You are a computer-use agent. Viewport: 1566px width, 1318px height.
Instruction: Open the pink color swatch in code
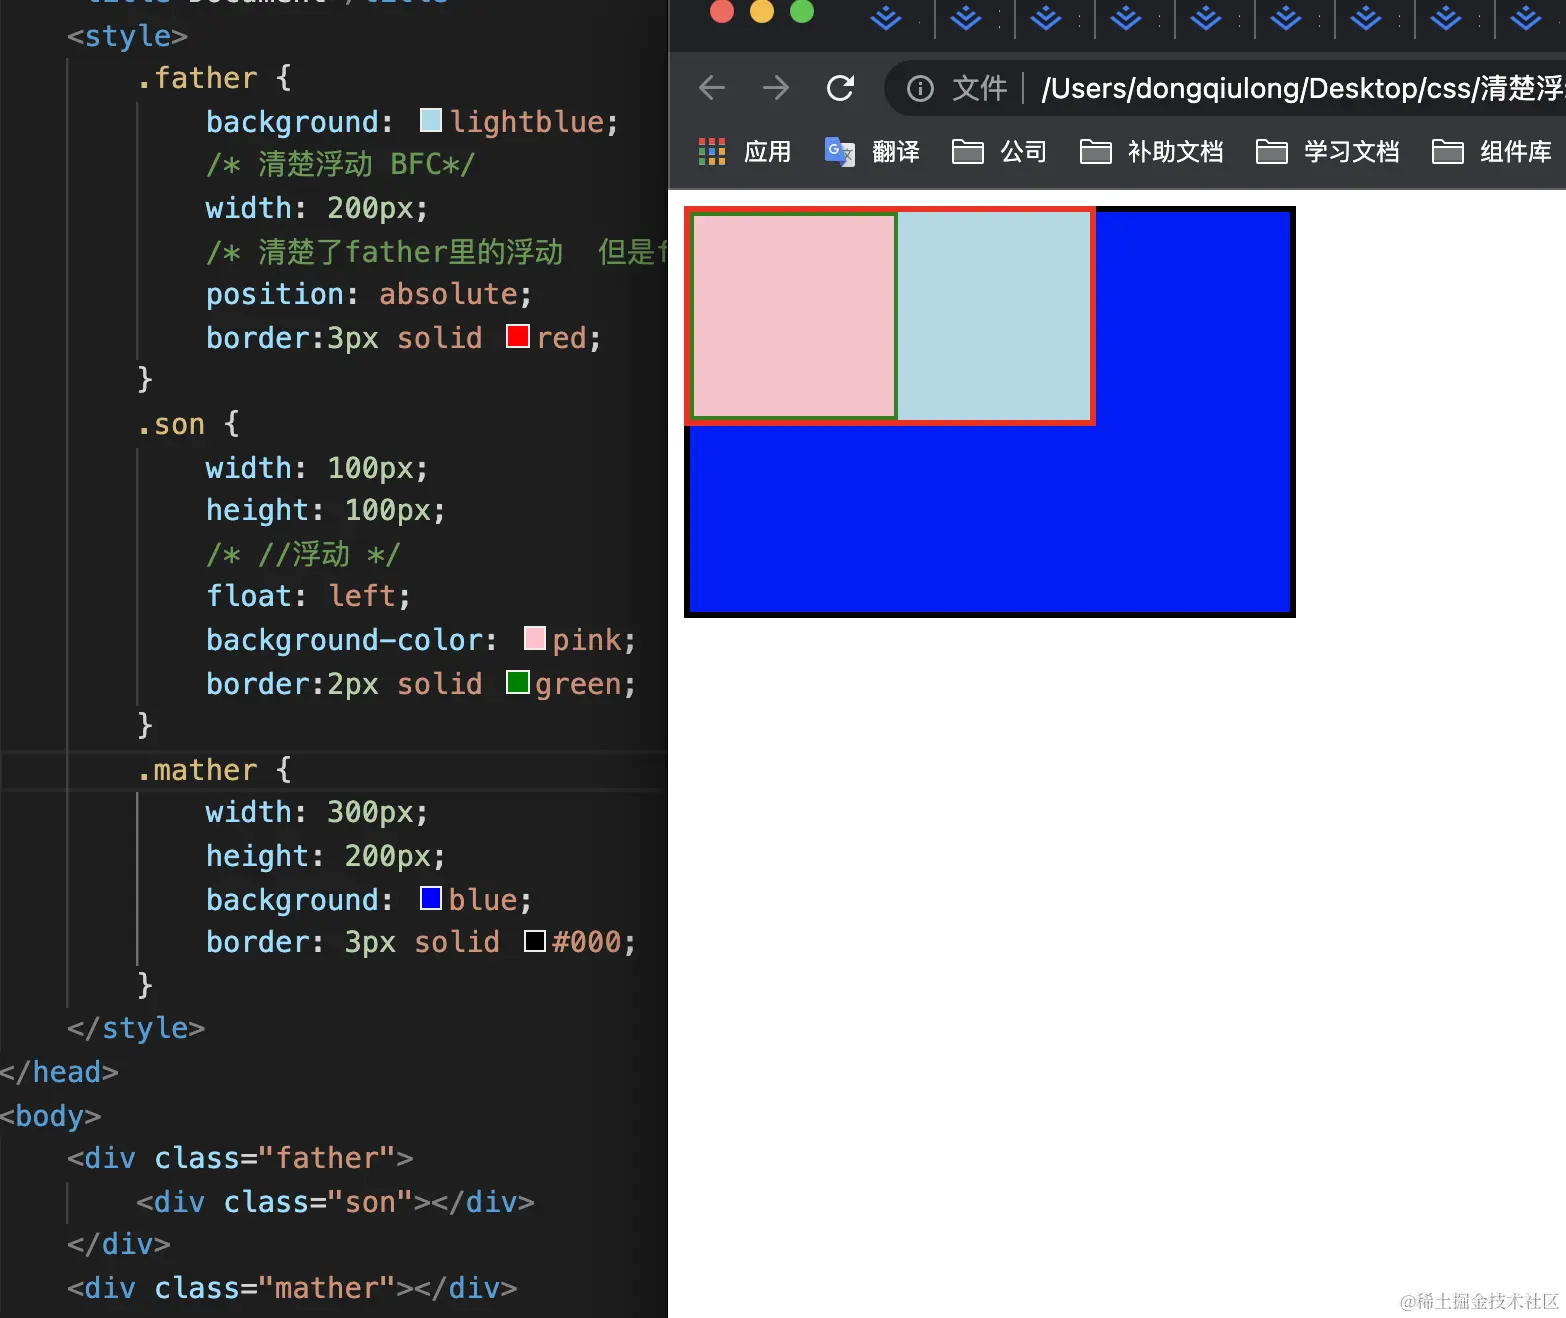tap(535, 638)
